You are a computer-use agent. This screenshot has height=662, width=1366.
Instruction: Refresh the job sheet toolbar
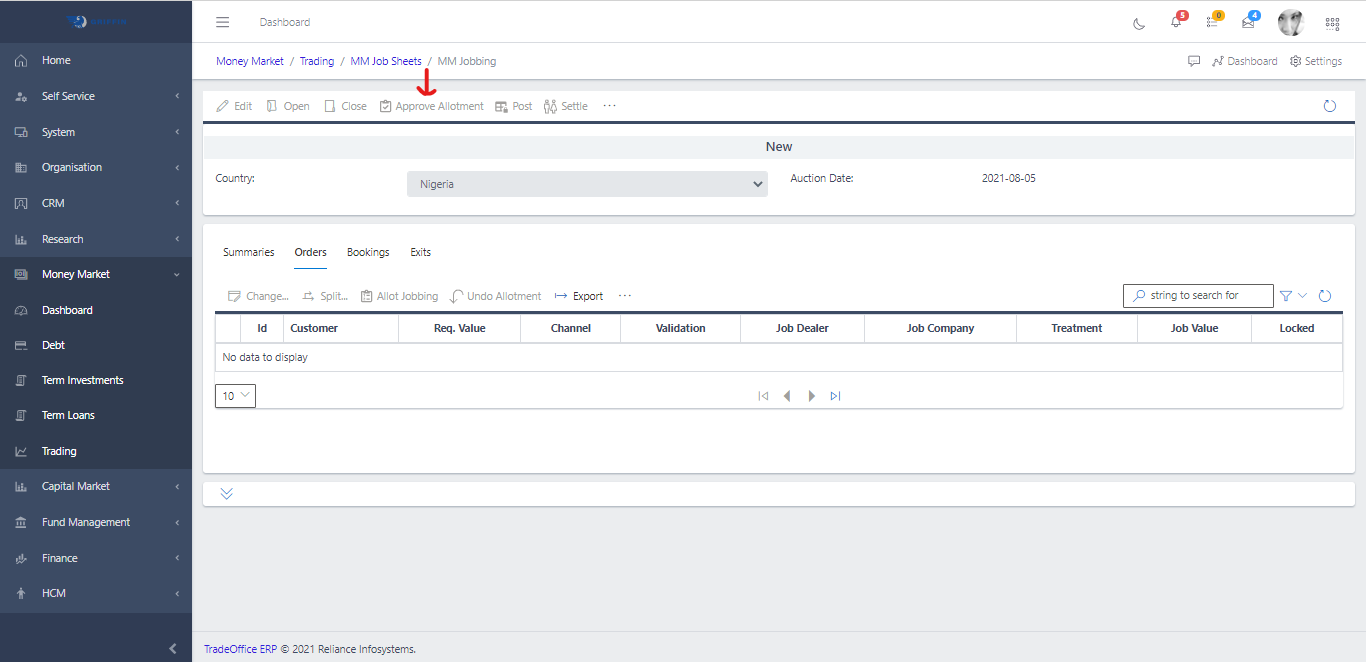click(1329, 106)
